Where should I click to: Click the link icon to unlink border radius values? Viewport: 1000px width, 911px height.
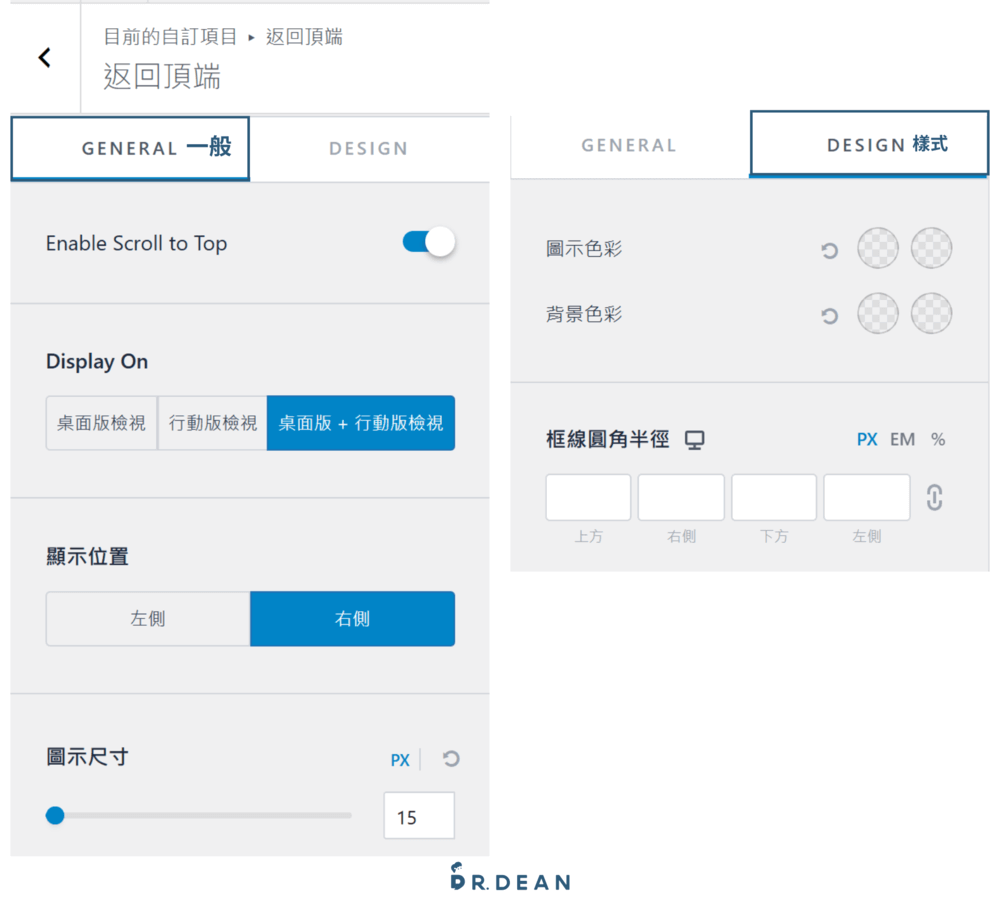[x=934, y=497]
